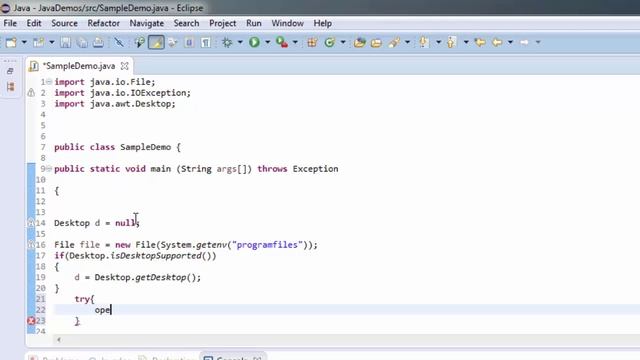640x360 pixels.
Task: Click on 'public class SampleDemo {' text
Action: pos(118,147)
